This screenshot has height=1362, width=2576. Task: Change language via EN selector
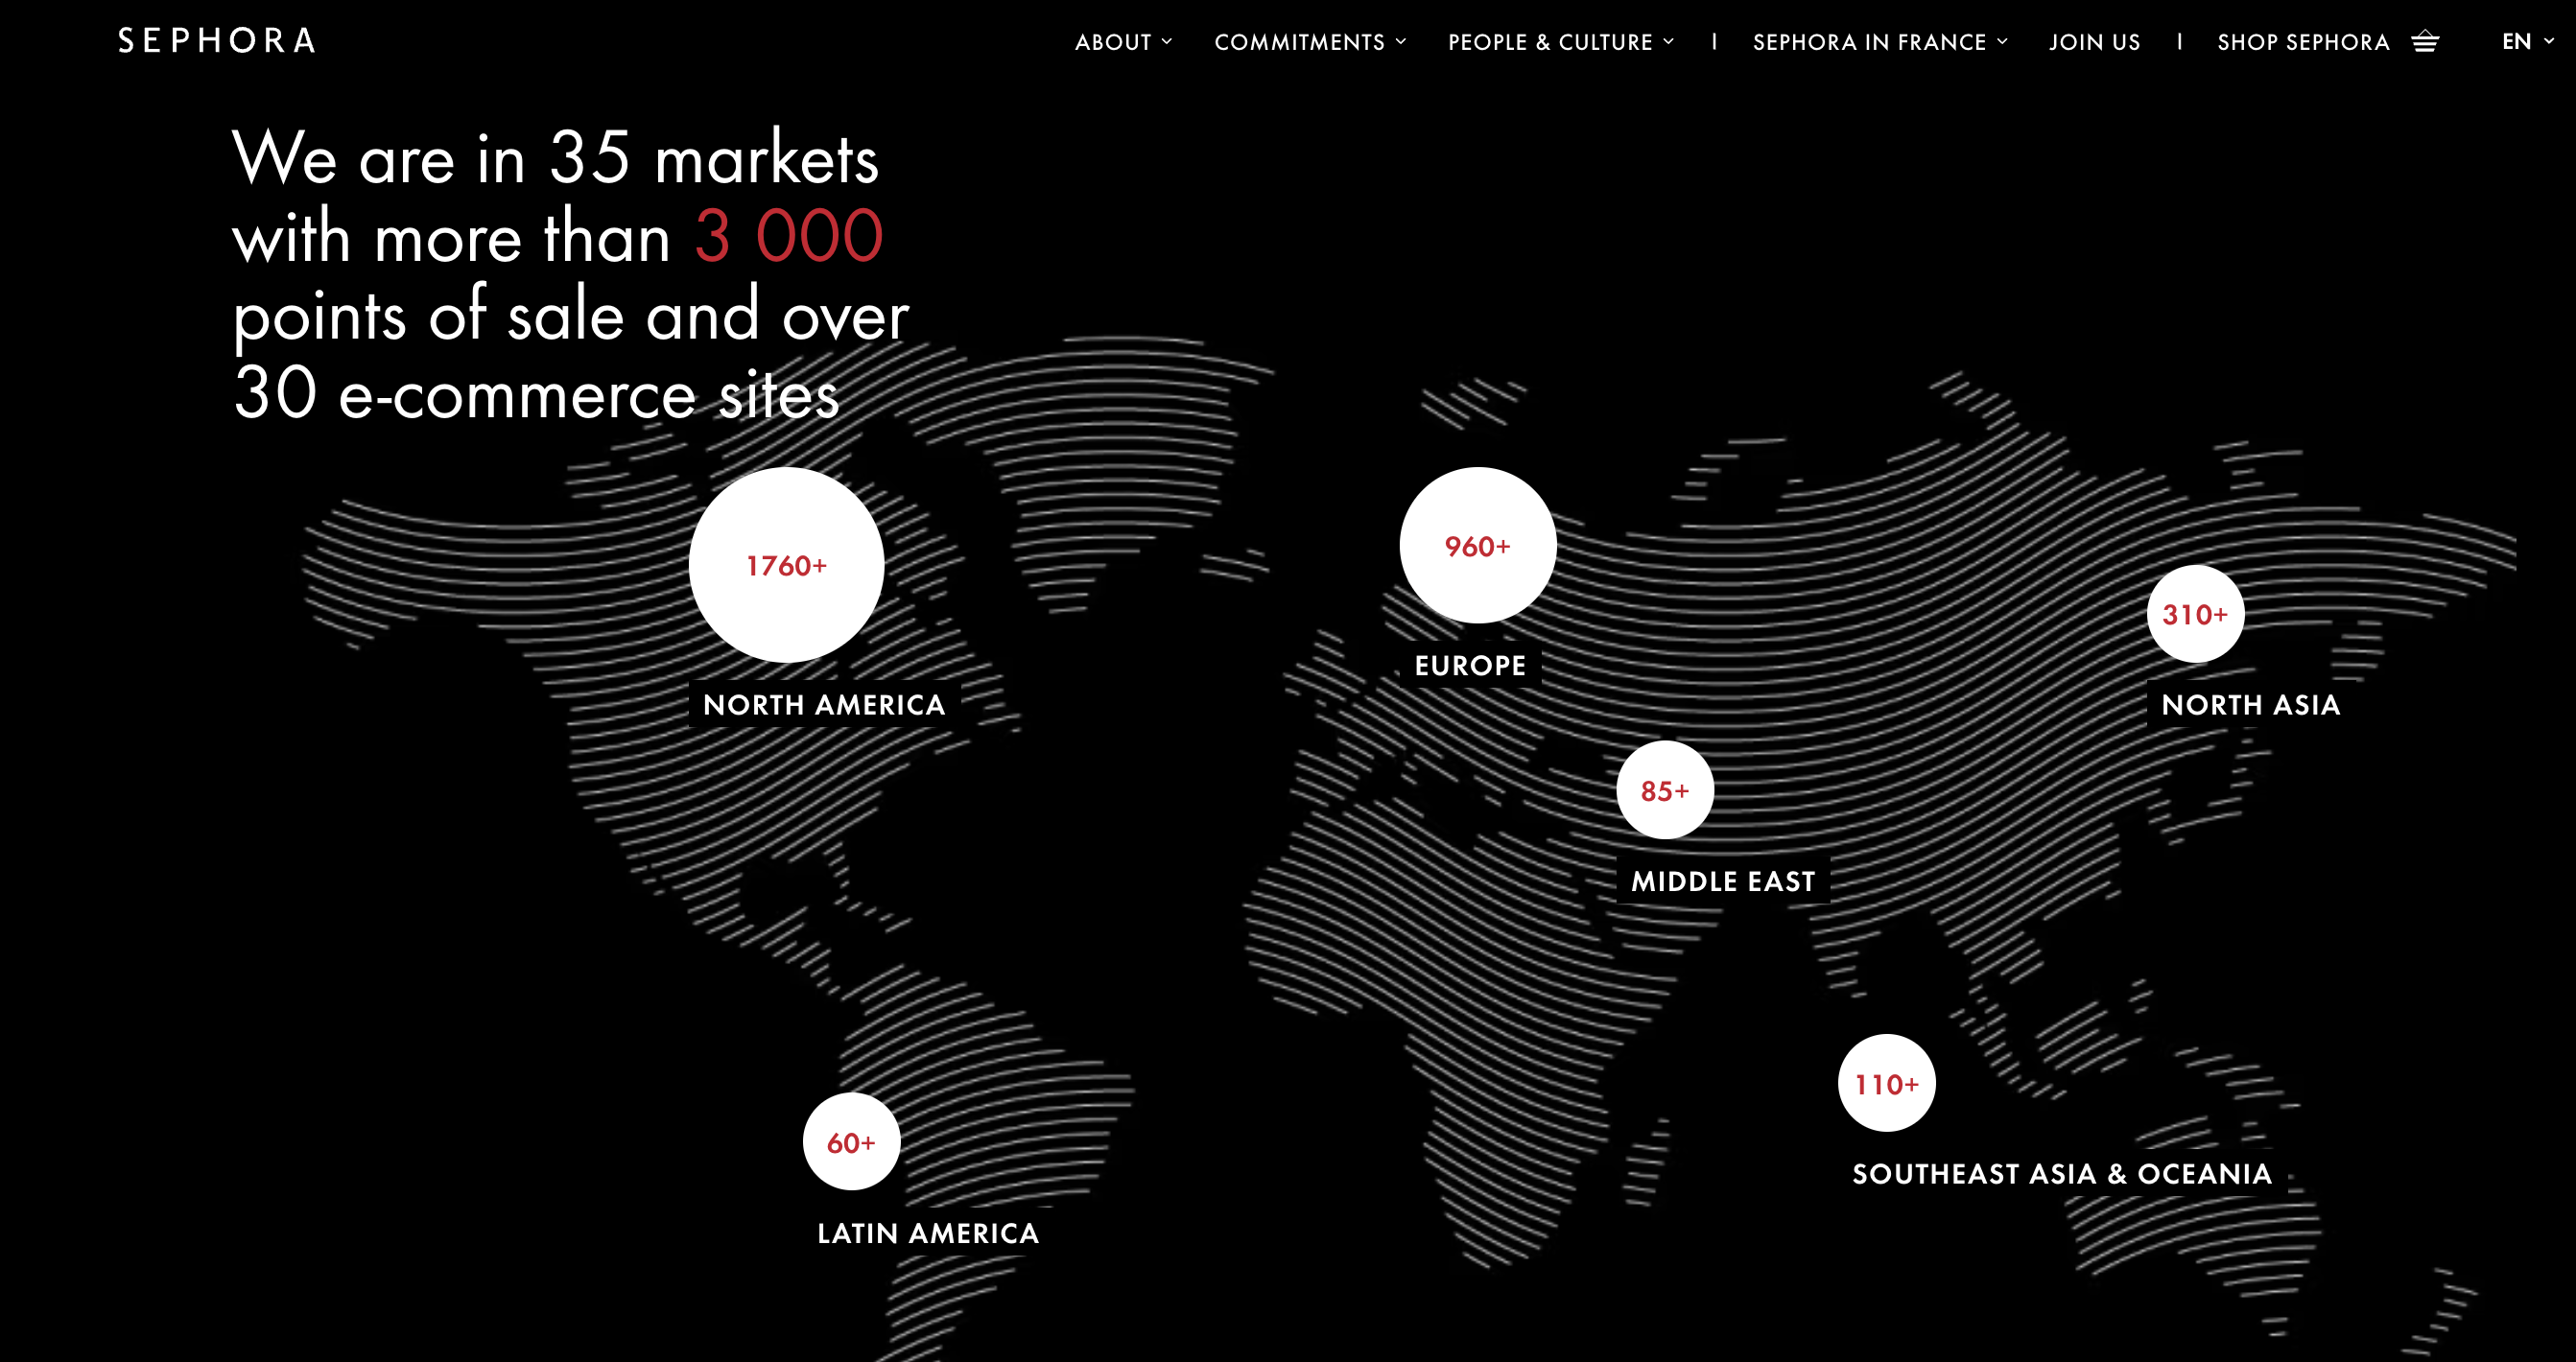pyautogui.click(x=2526, y=42)
